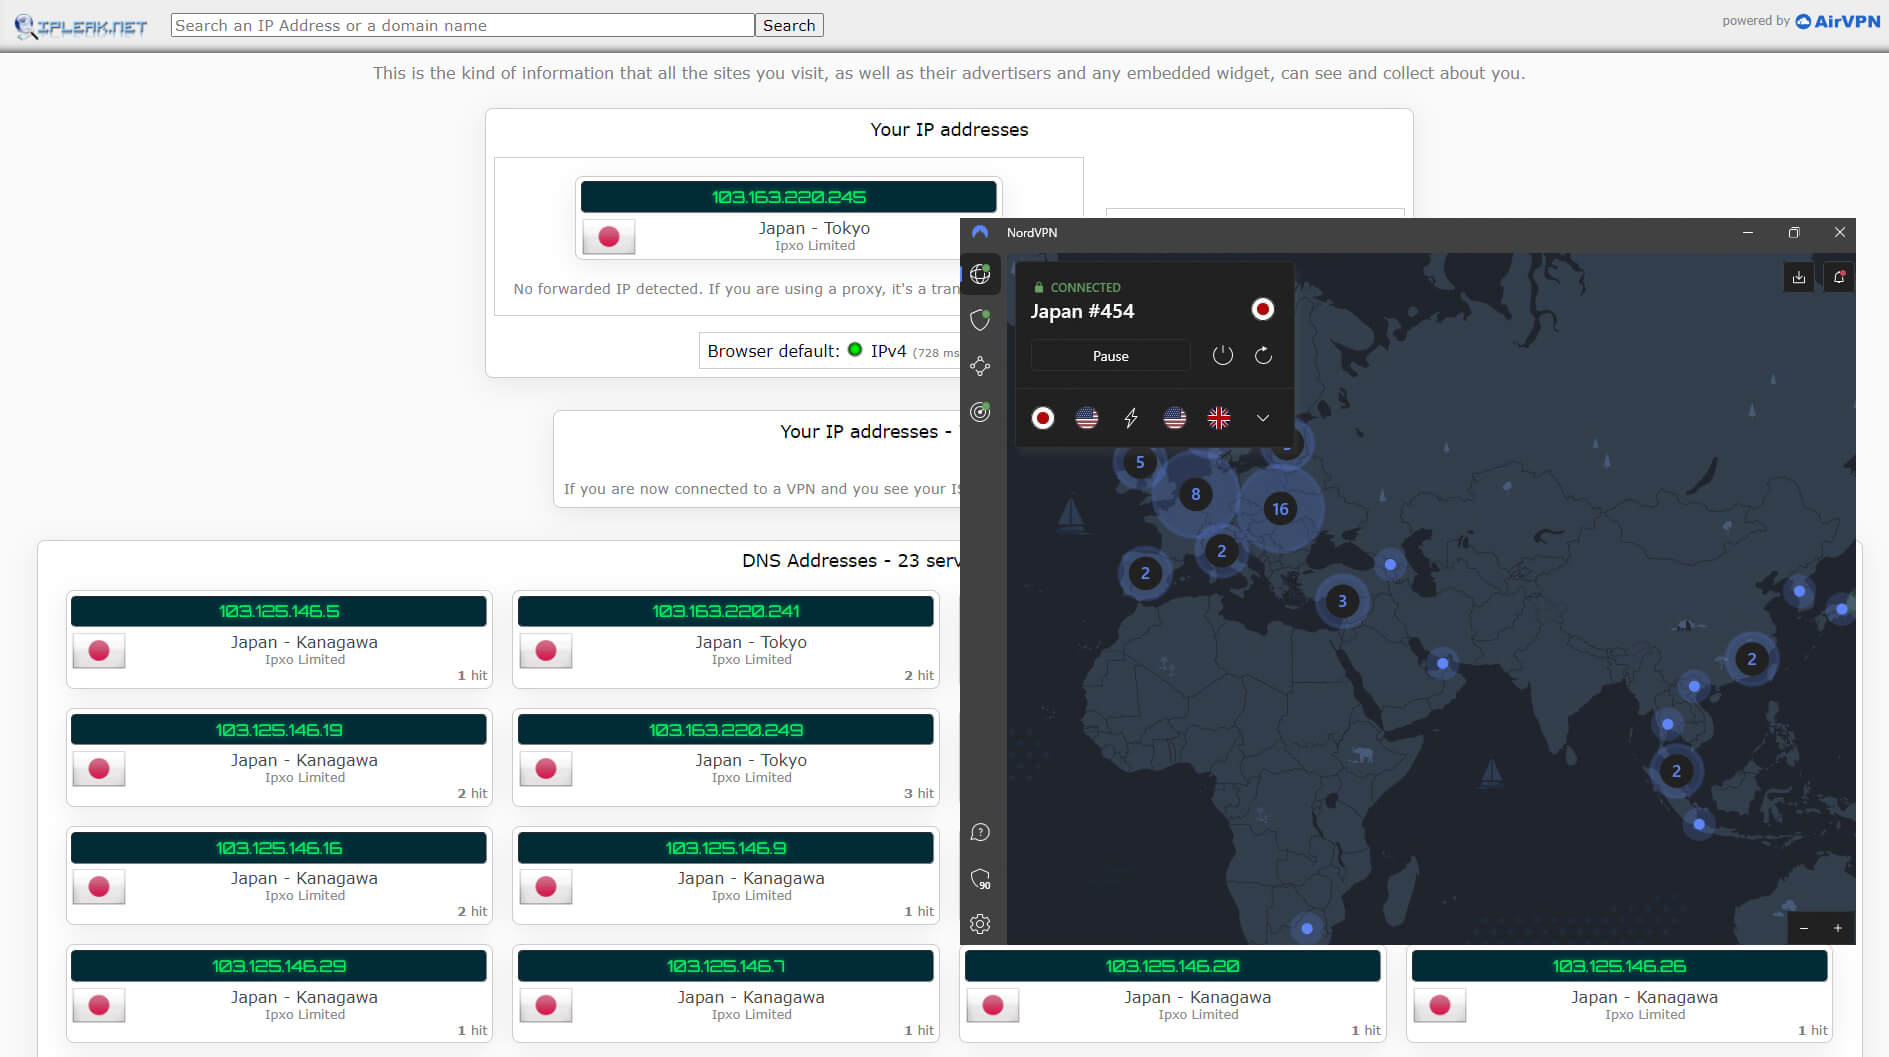The height and width of the screenshot is (1057, 1889).
Task: Click the map cluster marked 5
Action: (1140, 462)
